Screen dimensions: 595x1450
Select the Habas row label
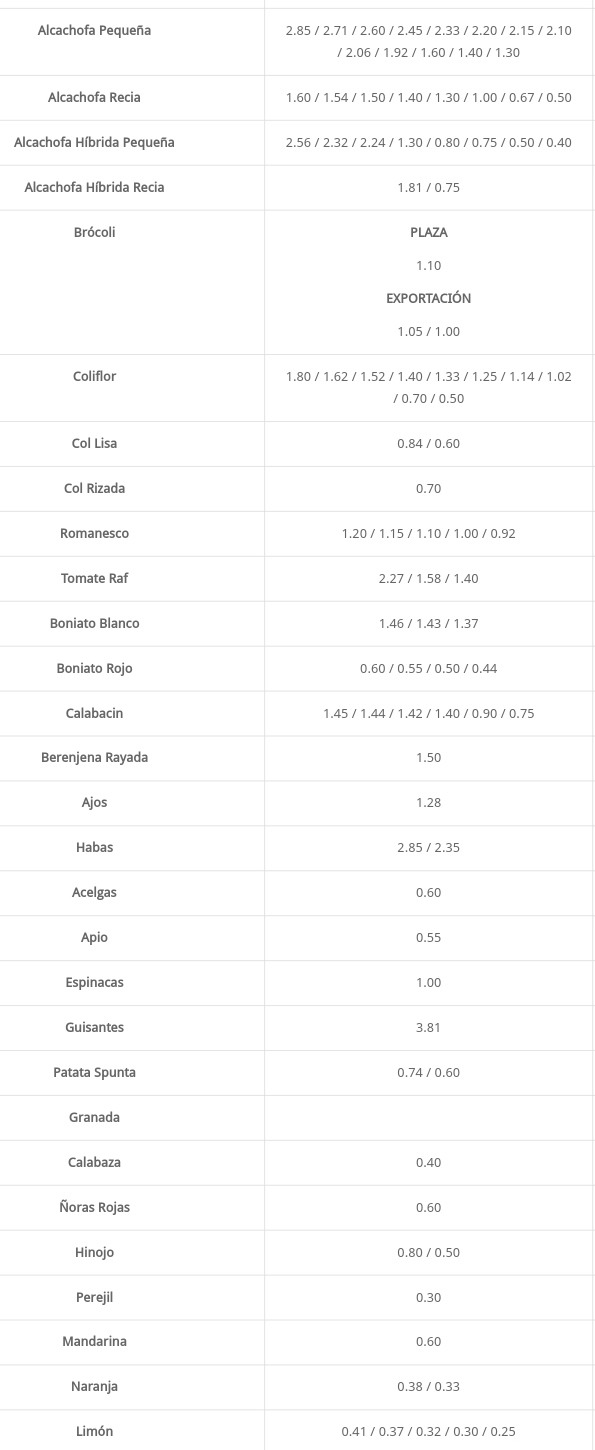pyautogui.click(x=94, y=848)
